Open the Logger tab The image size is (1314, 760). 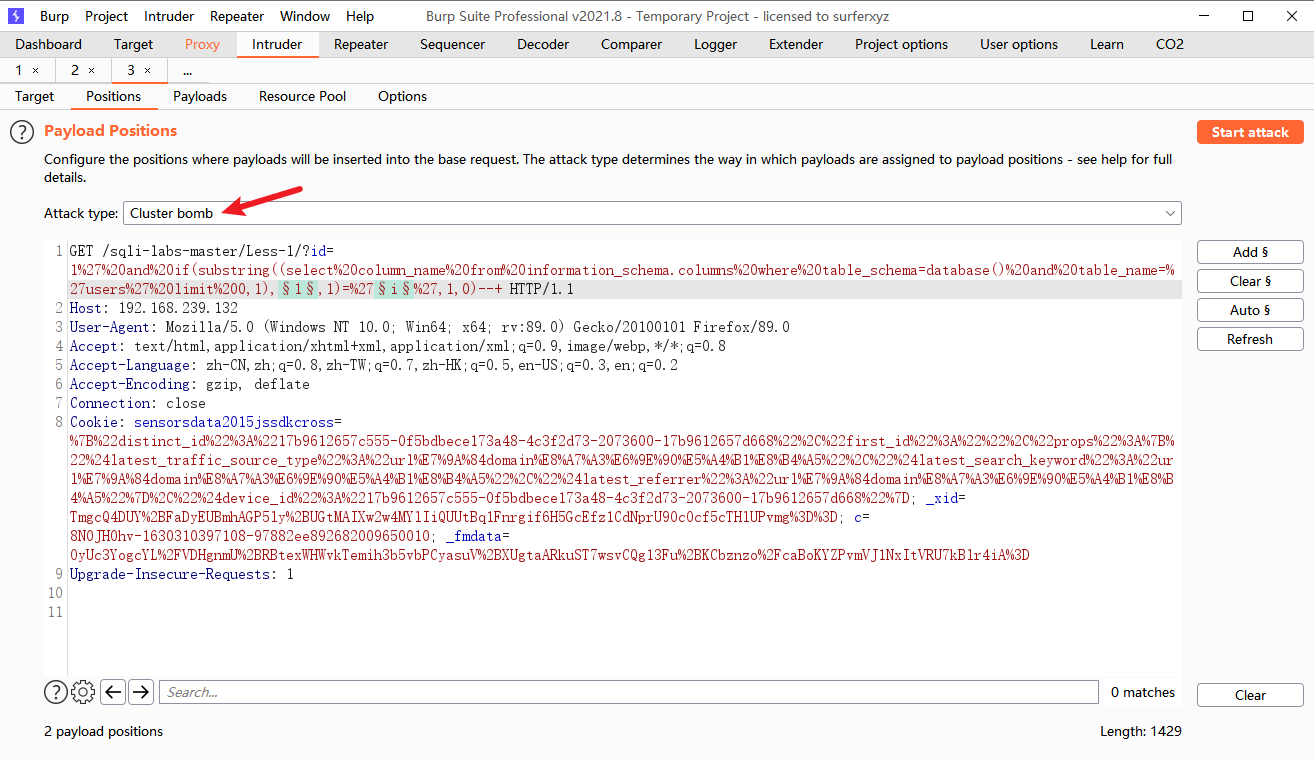tap(716, 44)
